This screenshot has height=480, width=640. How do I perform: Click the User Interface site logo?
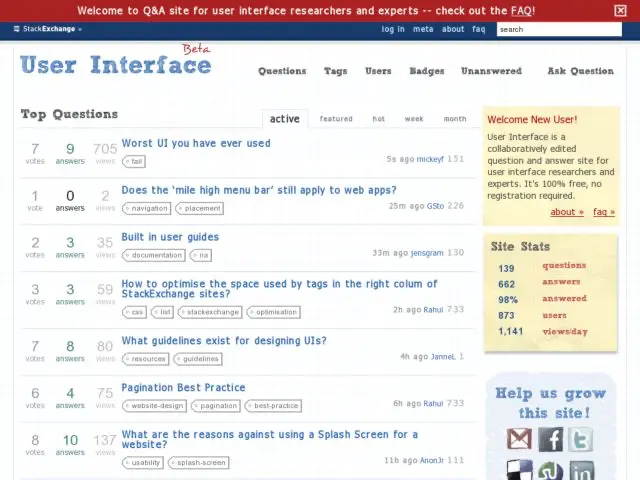pyautogui.click(x=116, y=64)
